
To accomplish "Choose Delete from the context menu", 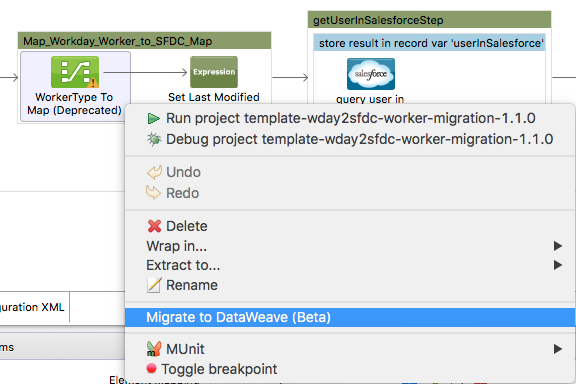I will point(350,226).
